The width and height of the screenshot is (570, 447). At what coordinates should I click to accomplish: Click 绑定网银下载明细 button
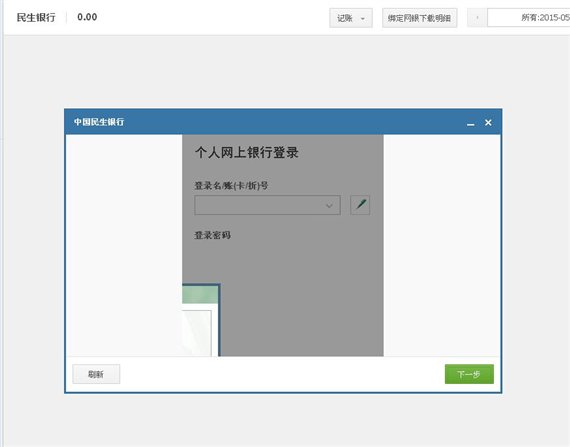420,18
